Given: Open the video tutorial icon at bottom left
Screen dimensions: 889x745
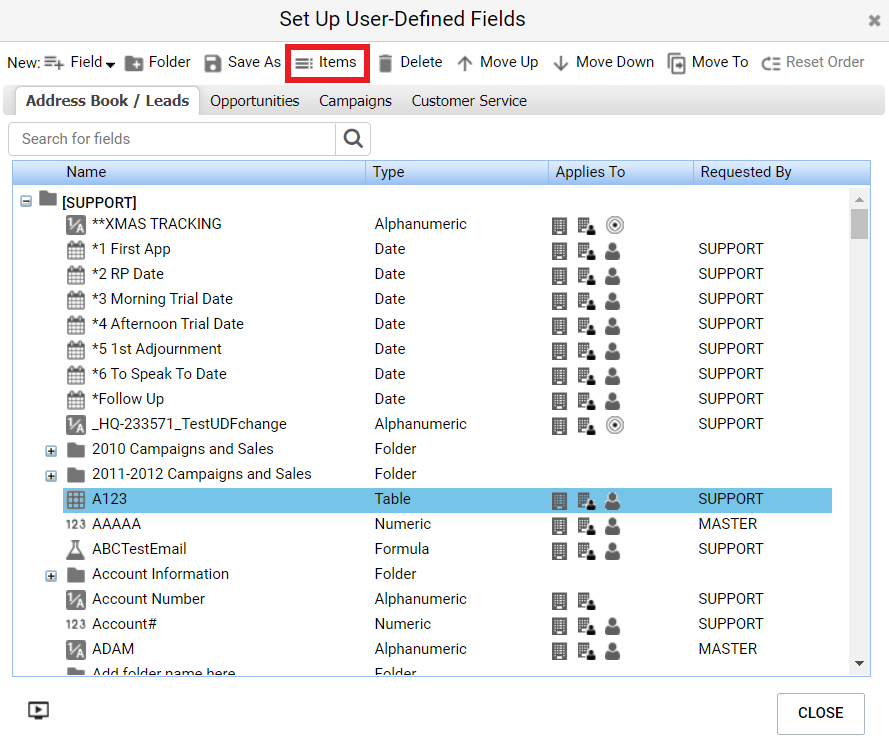Looking at the screenshot, I should point(38,711).
